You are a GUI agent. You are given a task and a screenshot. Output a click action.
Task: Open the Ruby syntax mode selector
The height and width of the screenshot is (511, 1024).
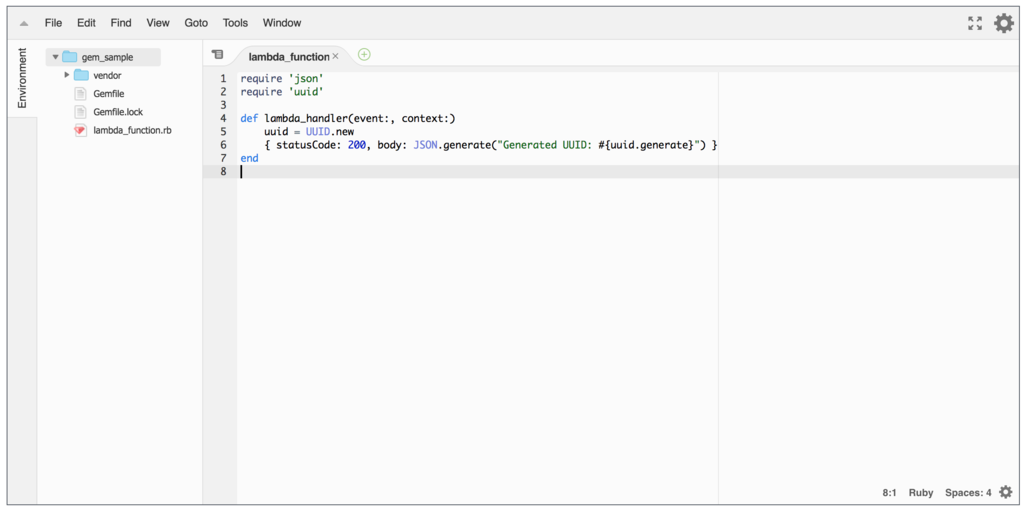[x=921, y=493]
